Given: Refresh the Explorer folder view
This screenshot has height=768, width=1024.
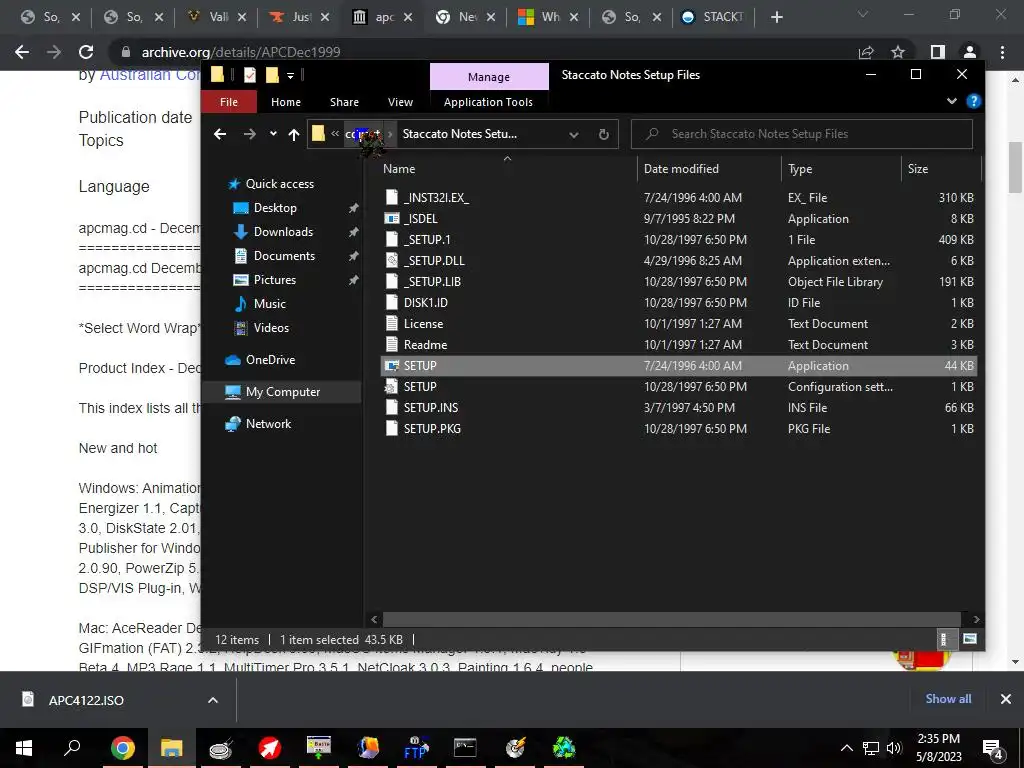Looking at the screenshot, I should 604,135.
